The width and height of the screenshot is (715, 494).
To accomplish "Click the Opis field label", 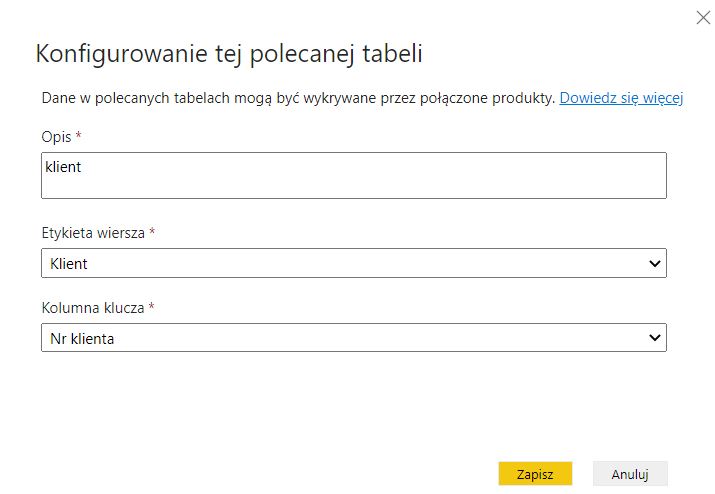I will point(55,136).
